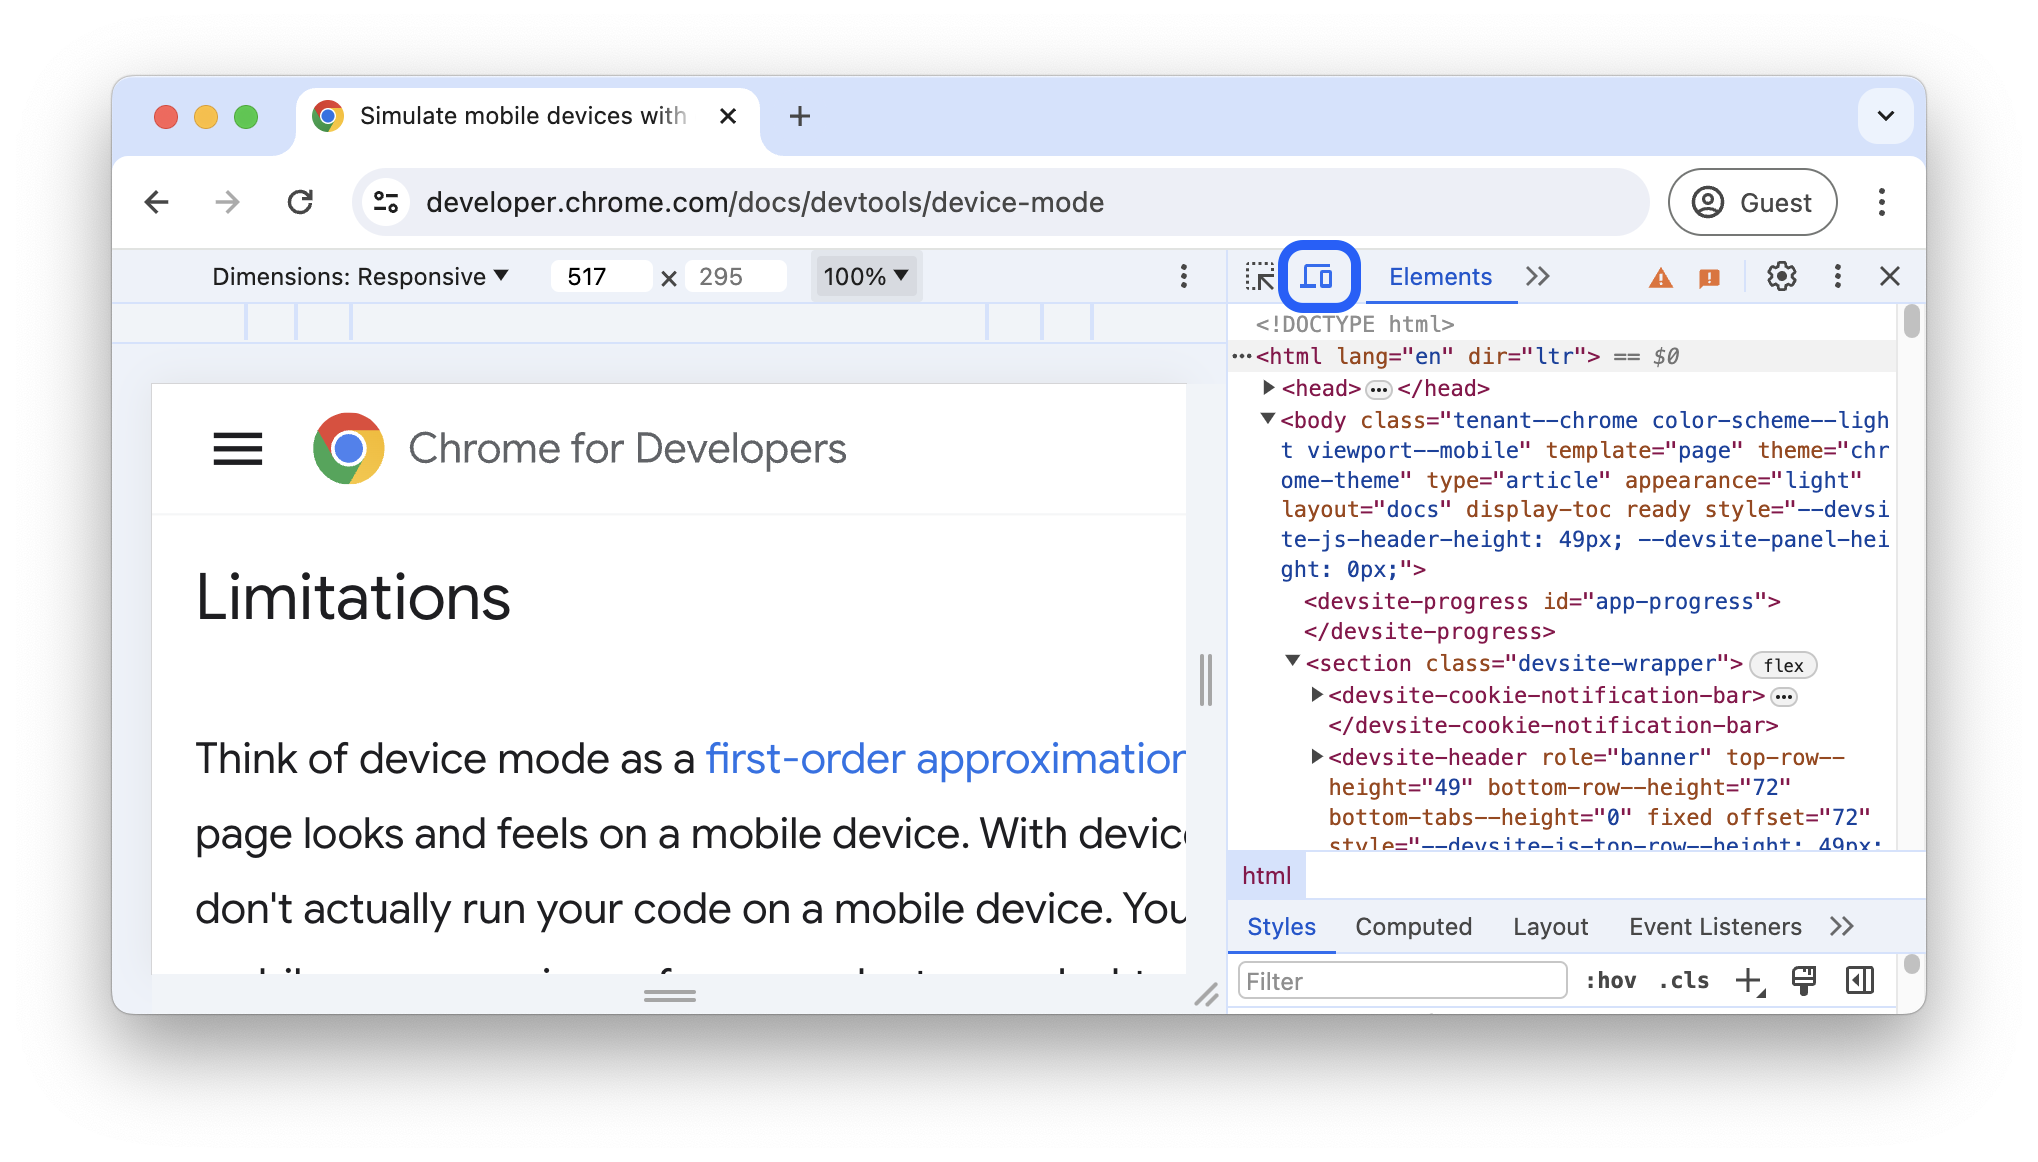The image size is (2038, 1162).
Task: Click the Elements panel icon
Action: pyautogui.click(x=1440, y=274)
